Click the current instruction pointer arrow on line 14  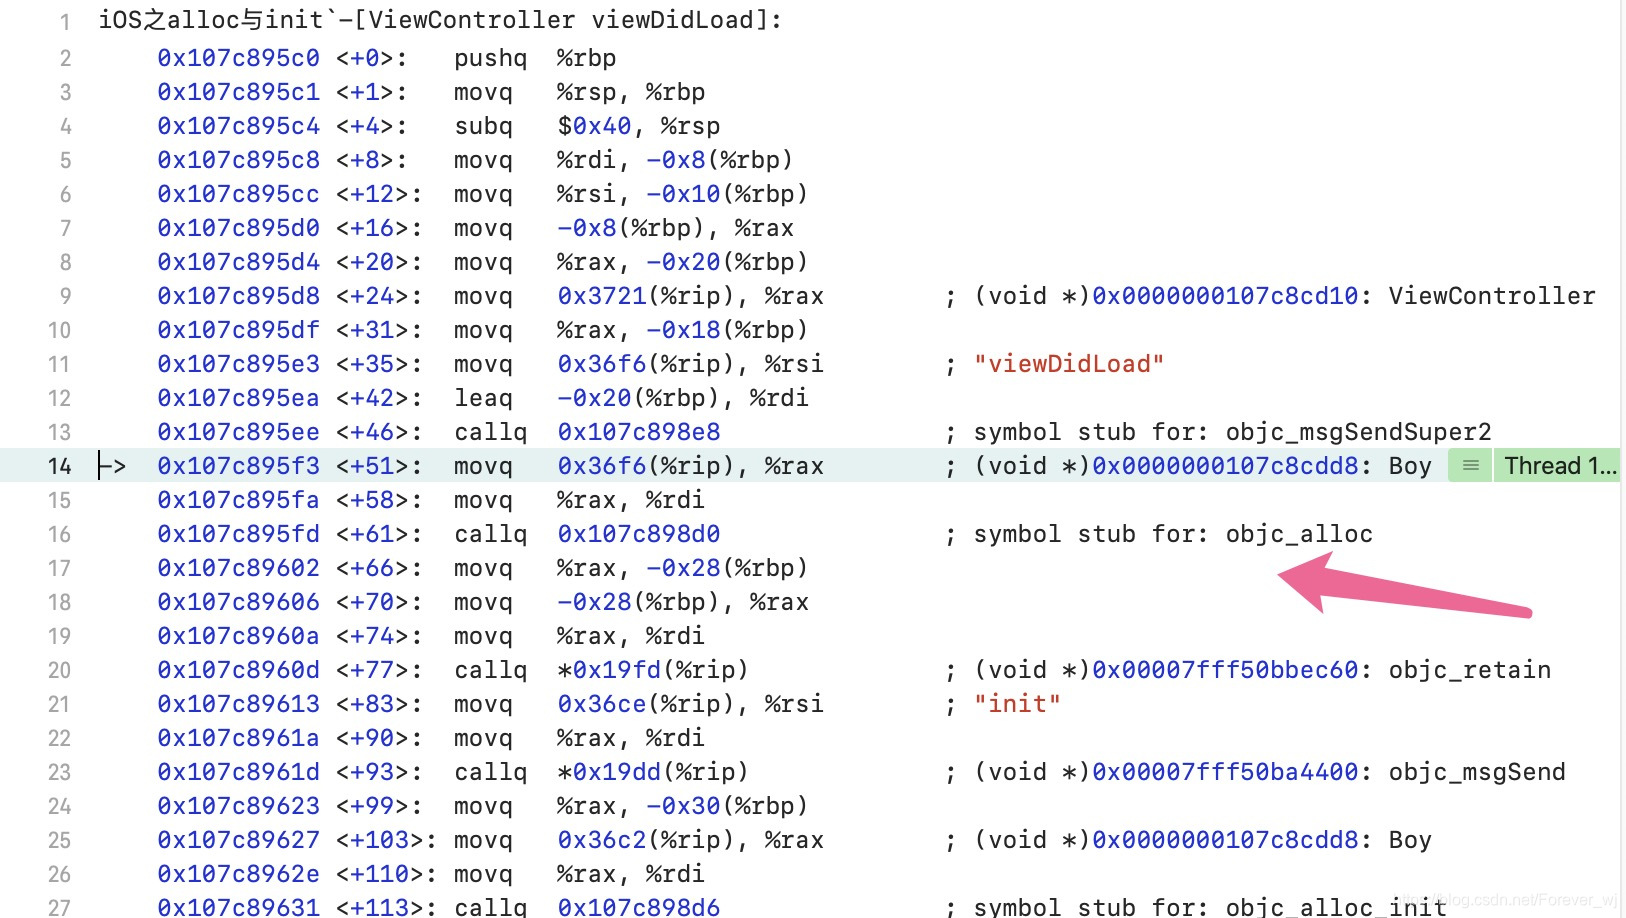(x=111, y=466)
